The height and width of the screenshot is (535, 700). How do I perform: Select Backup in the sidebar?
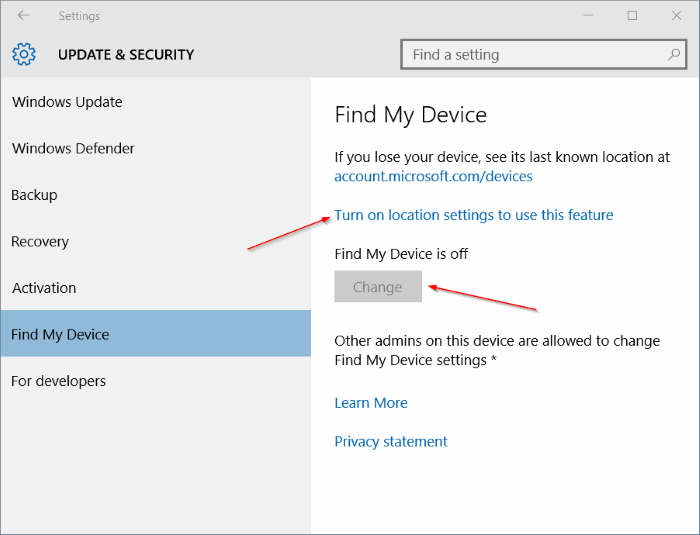click(x=34, y=195)
